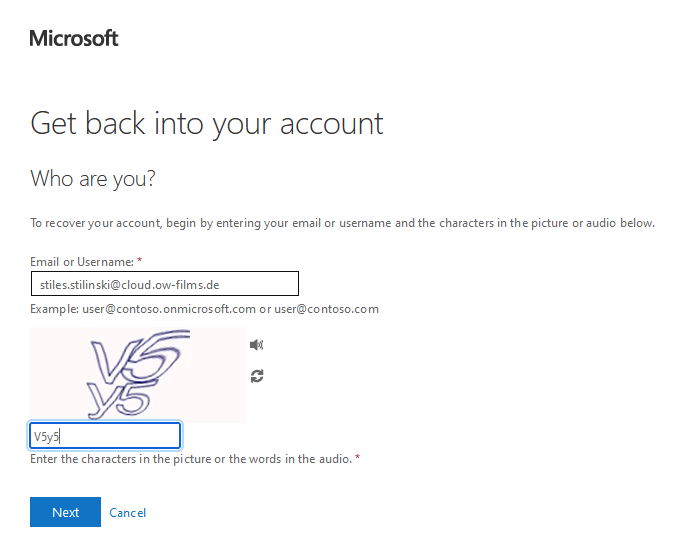Image resolution: width=675 pixels, height=554 pixels.
Task: Click the "Who are you?" subheading
Action: 94,179
